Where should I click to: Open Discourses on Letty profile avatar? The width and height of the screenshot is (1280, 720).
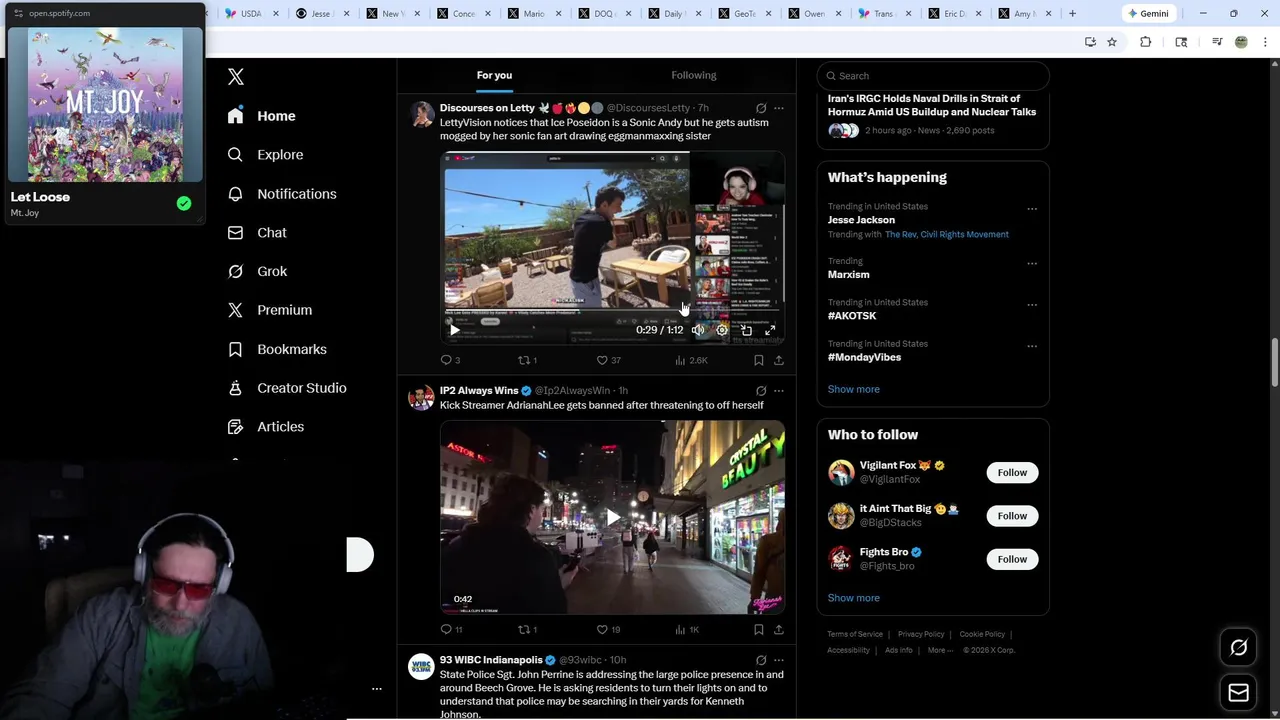pyautogui.click(x=421, y=114)
